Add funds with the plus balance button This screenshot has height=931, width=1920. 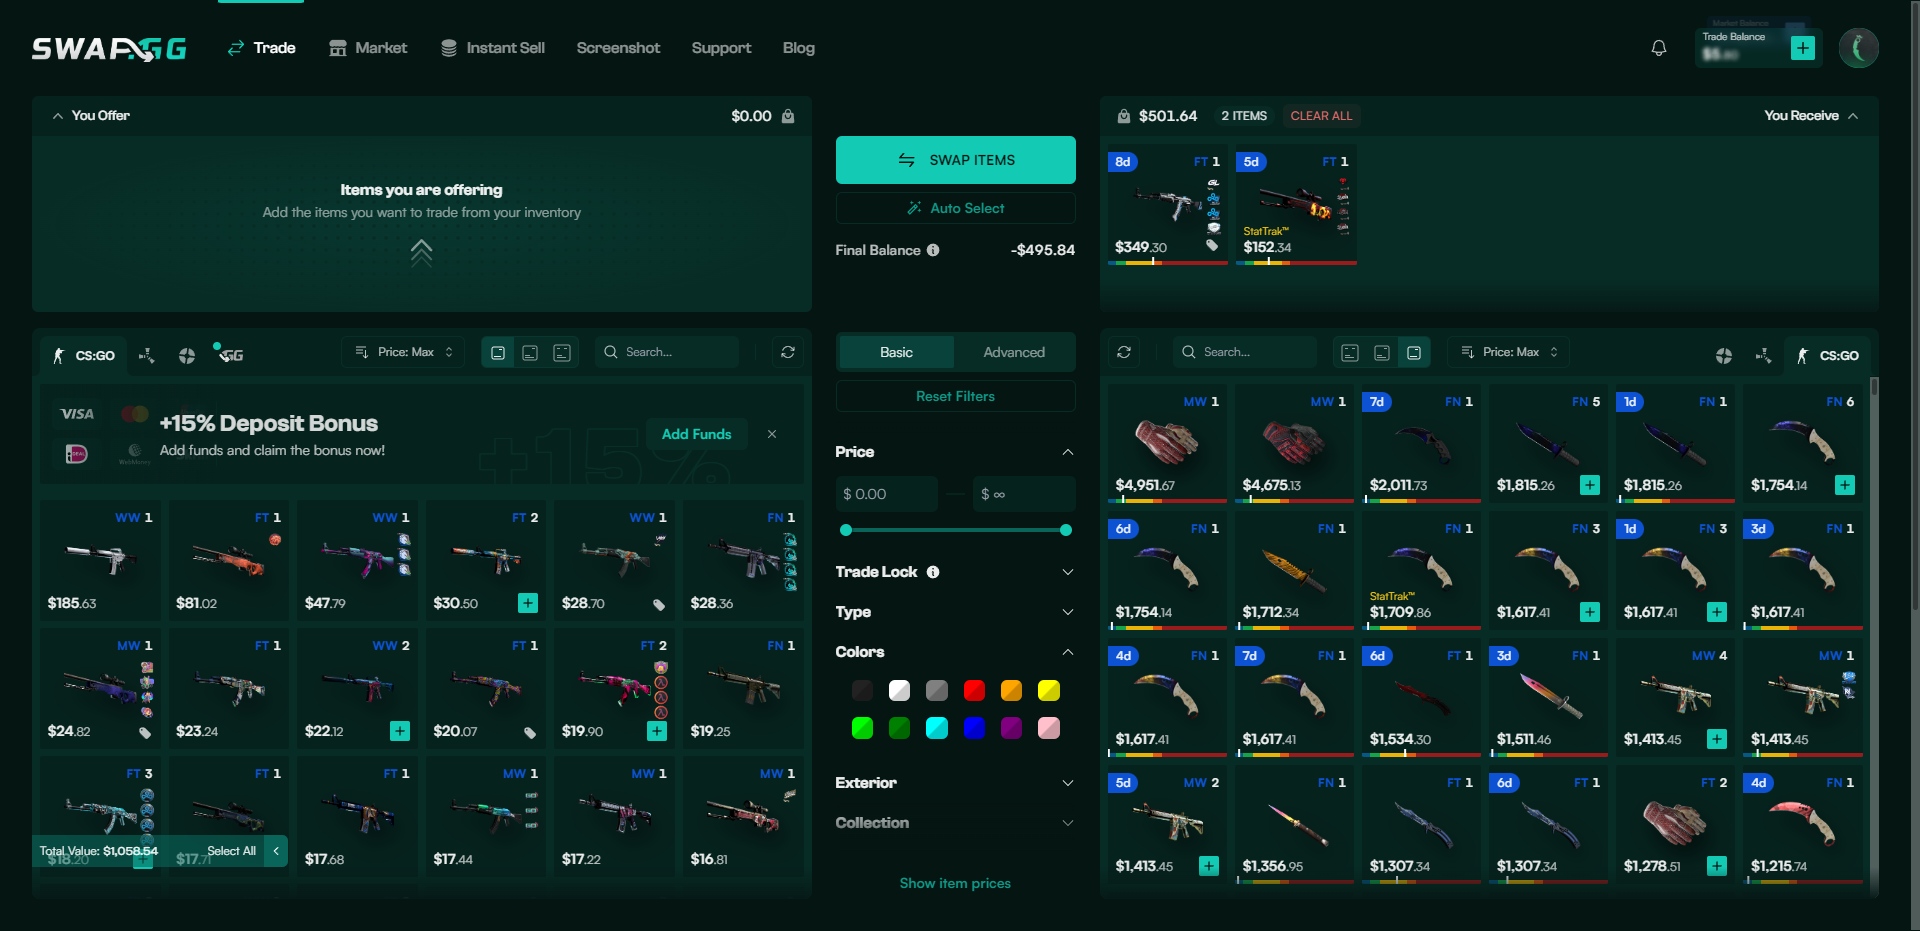tap(1803, 48)
